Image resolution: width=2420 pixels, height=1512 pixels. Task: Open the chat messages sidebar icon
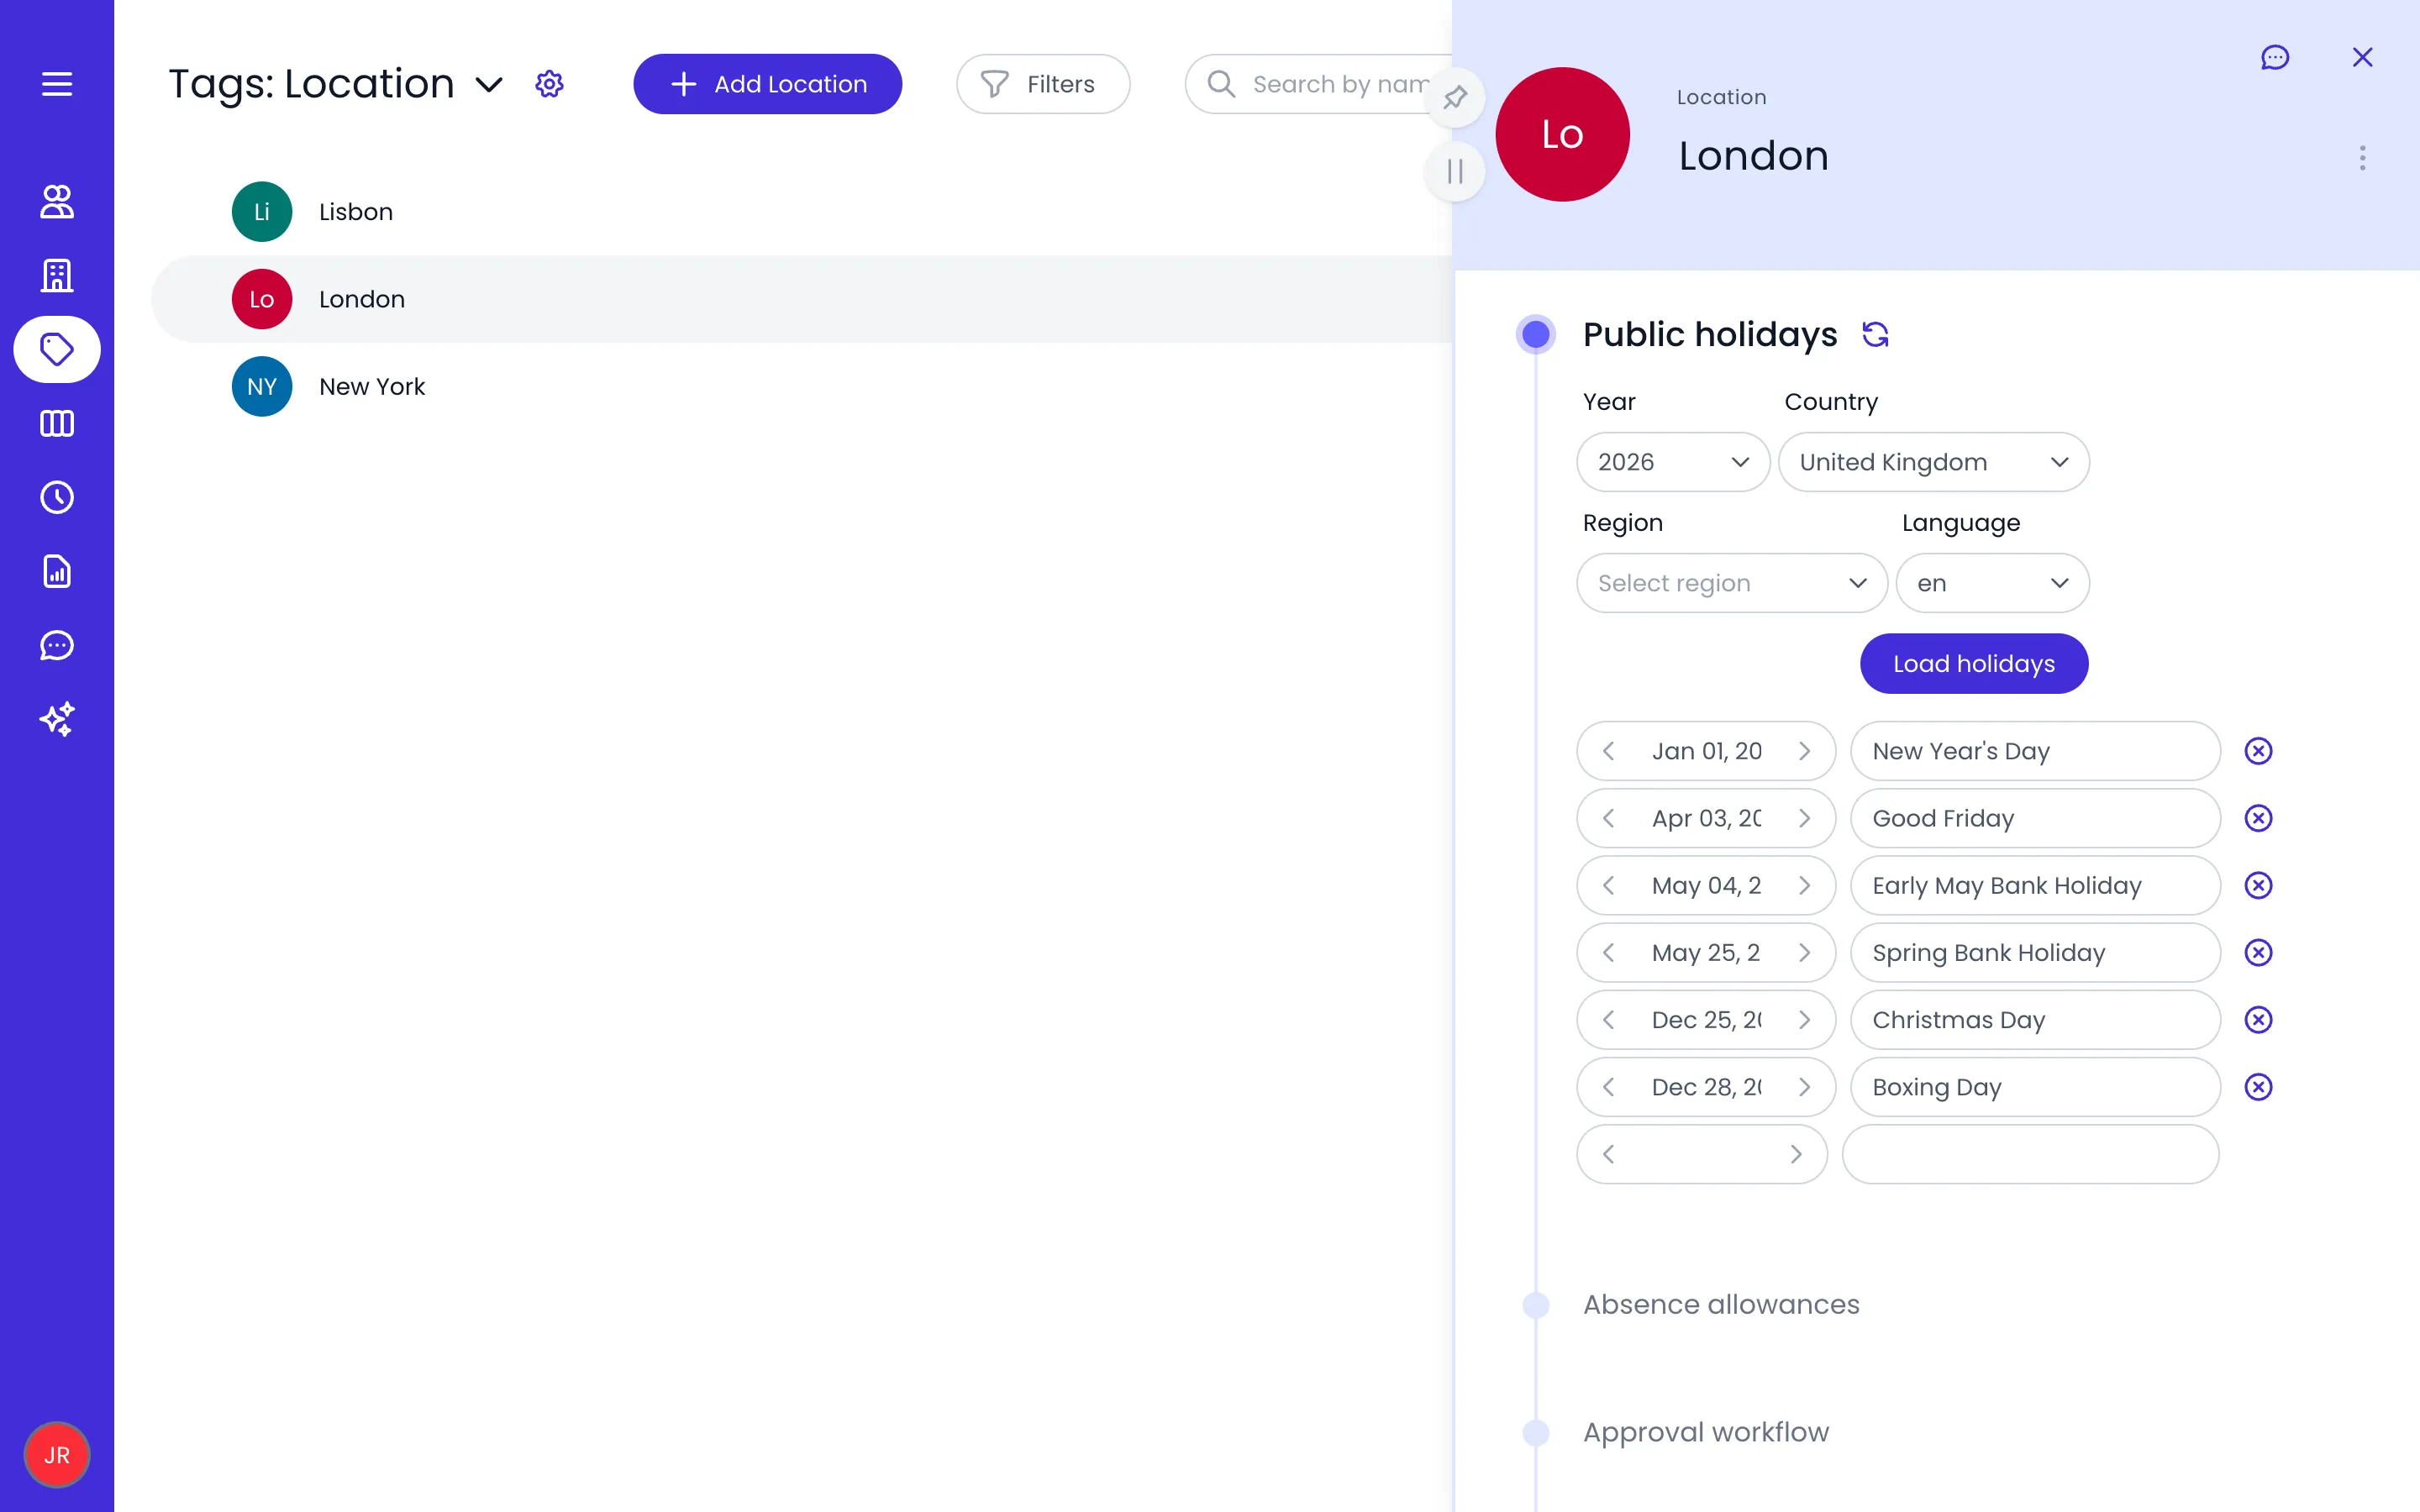tap(57, 645)
